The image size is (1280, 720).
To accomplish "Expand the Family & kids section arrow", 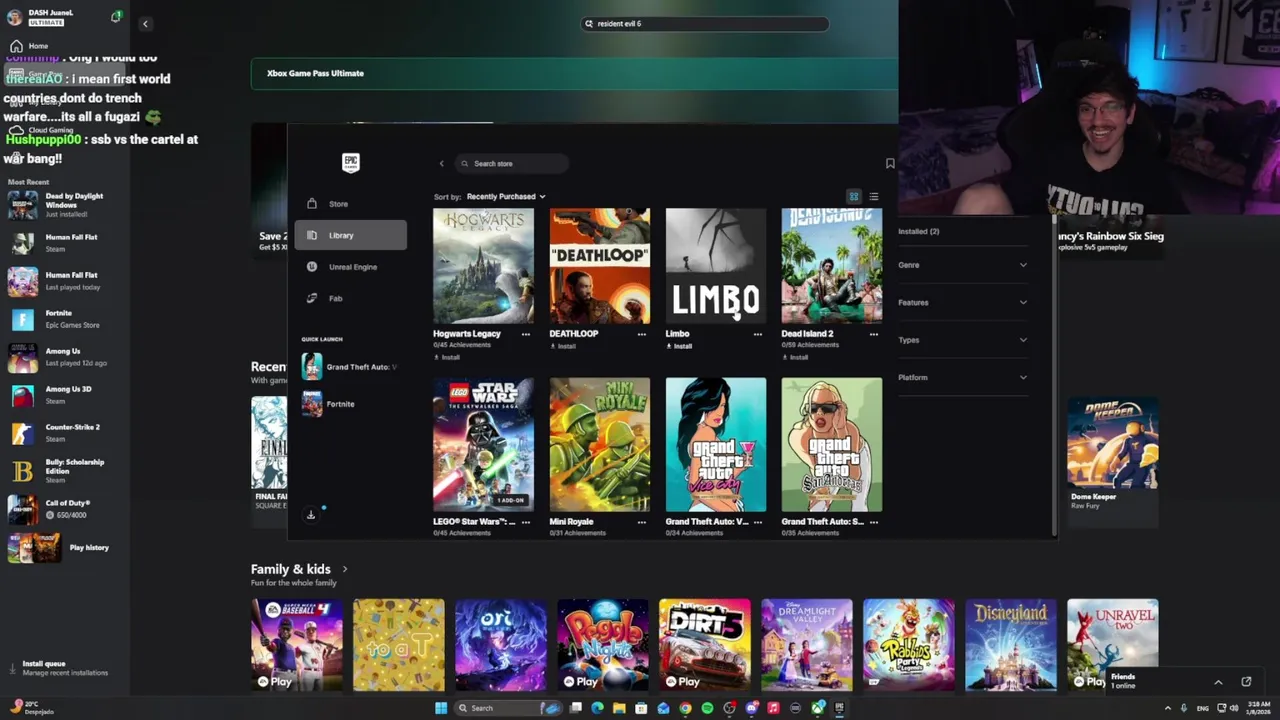I will [345, 569].
